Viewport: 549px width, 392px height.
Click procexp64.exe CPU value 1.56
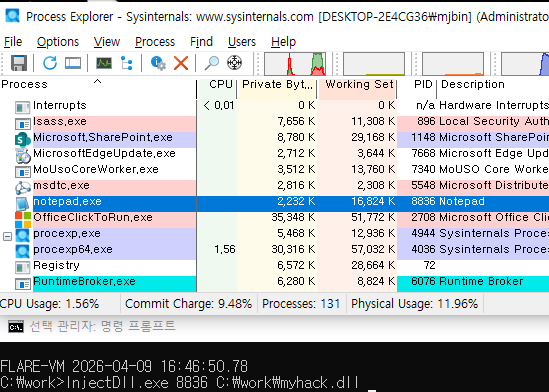tap(224, 249)
